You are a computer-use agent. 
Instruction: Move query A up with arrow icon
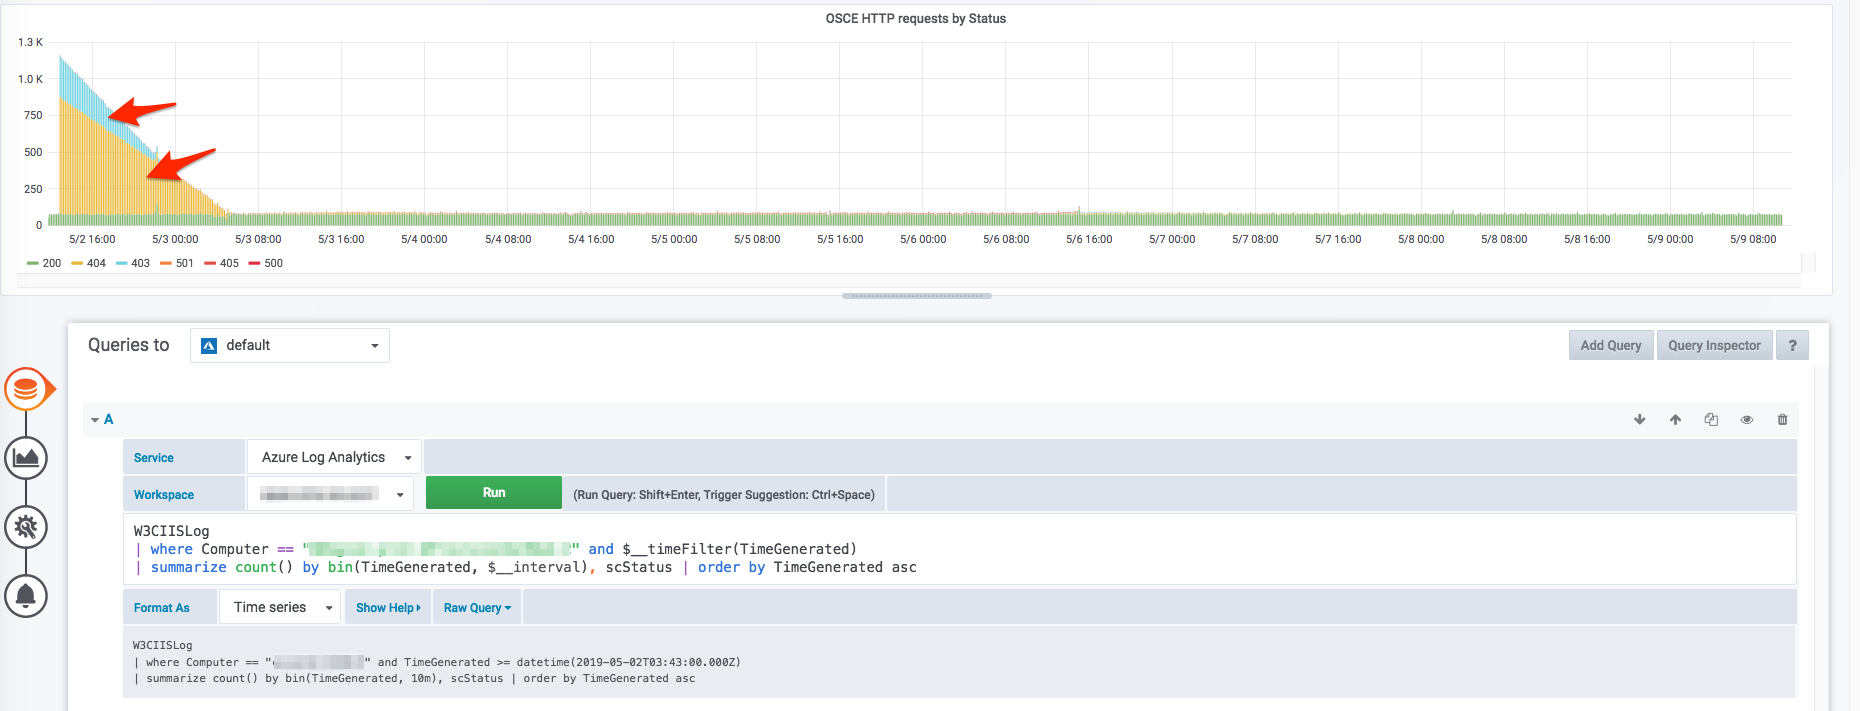pyautogui.click(x=1676, y=419)
